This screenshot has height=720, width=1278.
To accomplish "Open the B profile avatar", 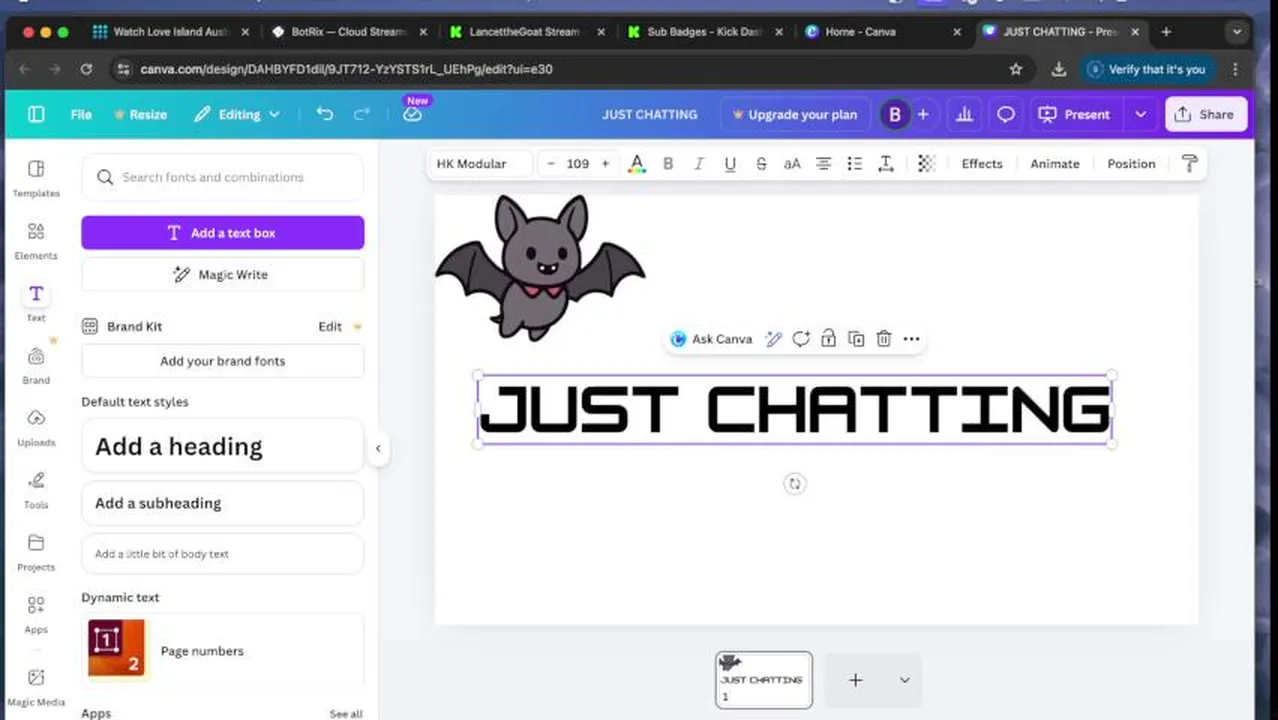I will (894, 114).
